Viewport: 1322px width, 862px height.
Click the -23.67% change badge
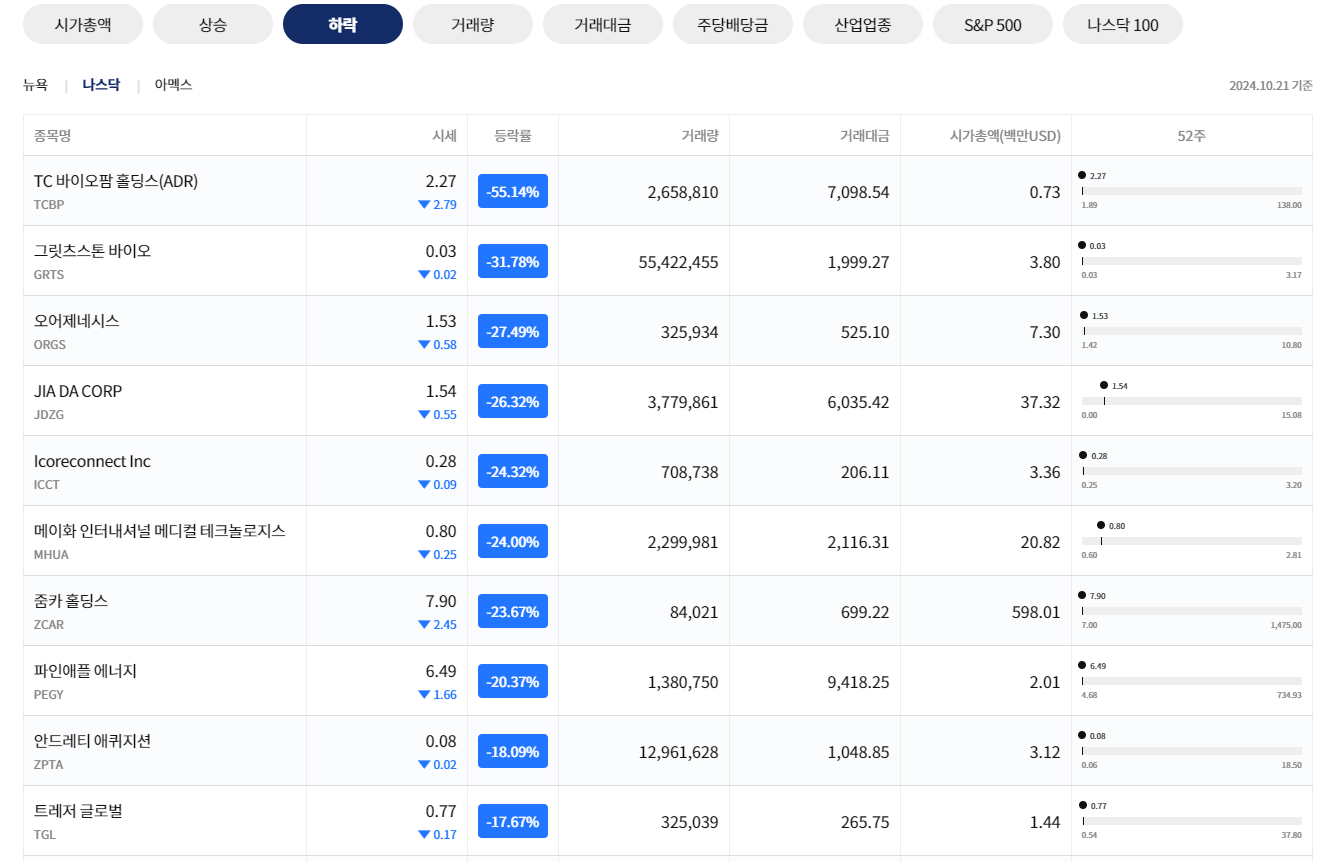click(x=513, y=611)
